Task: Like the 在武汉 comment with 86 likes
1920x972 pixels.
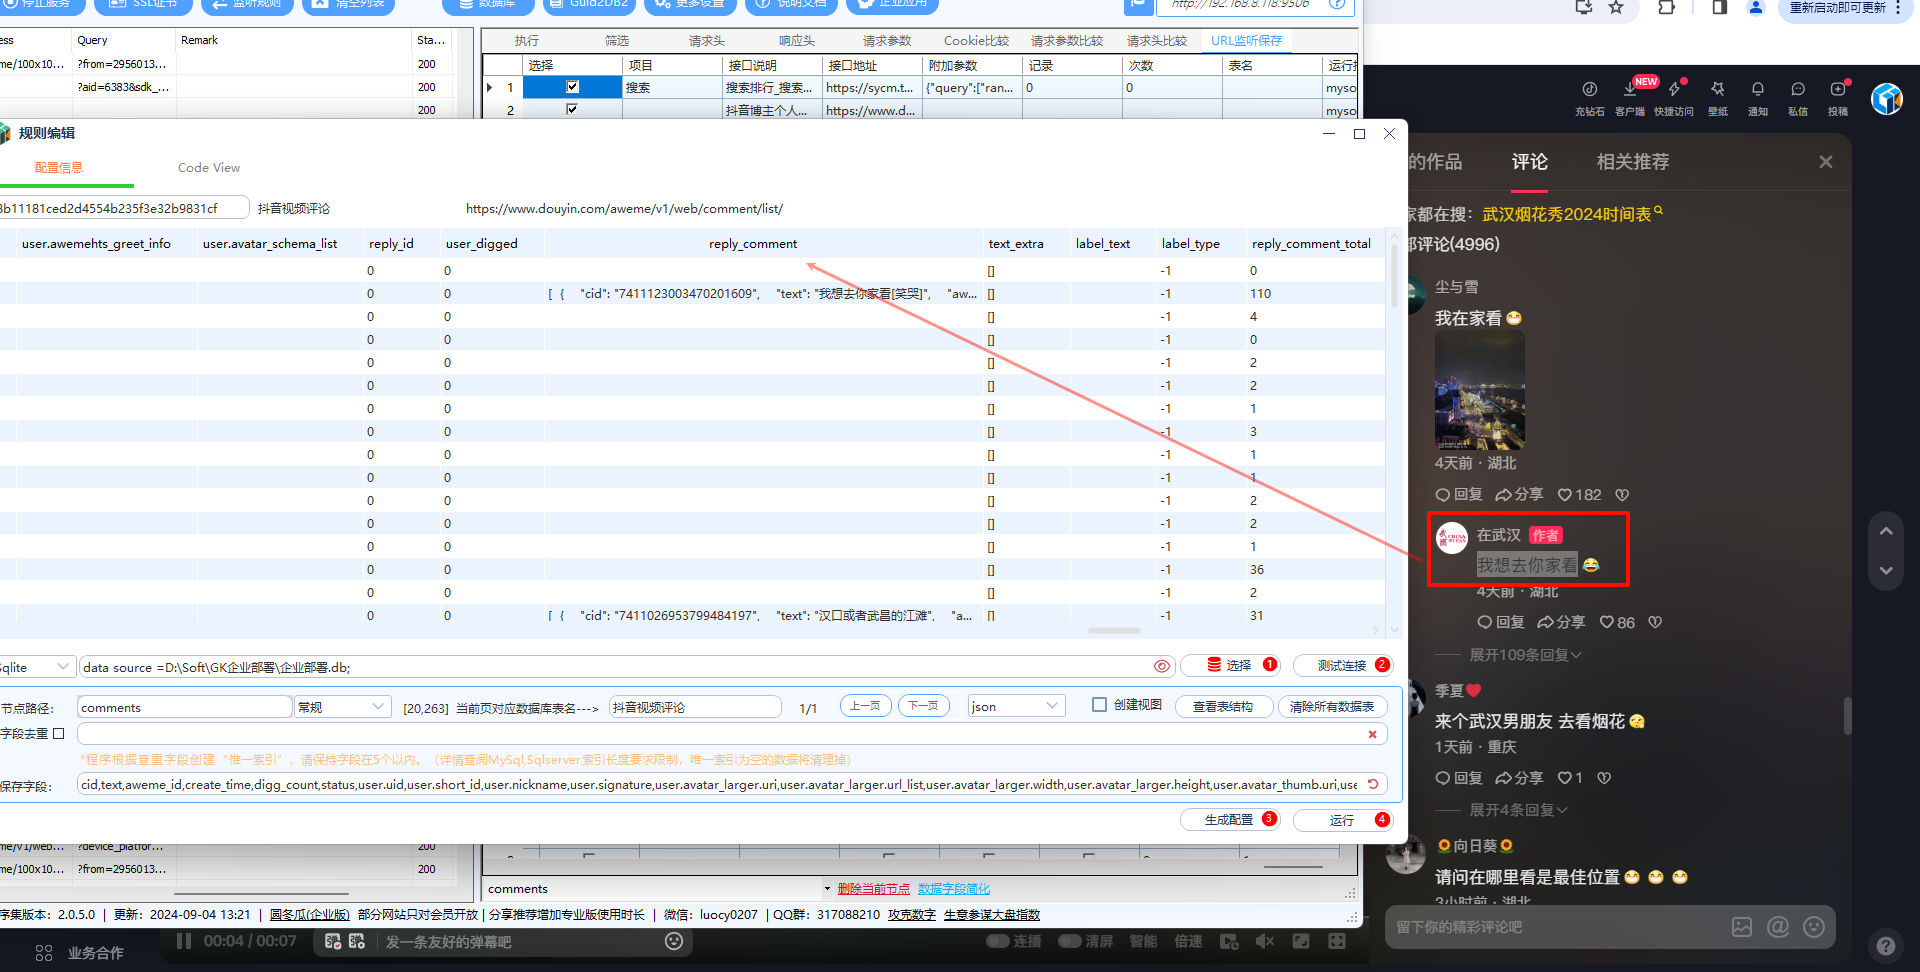Action: [x=1607, y=622]
